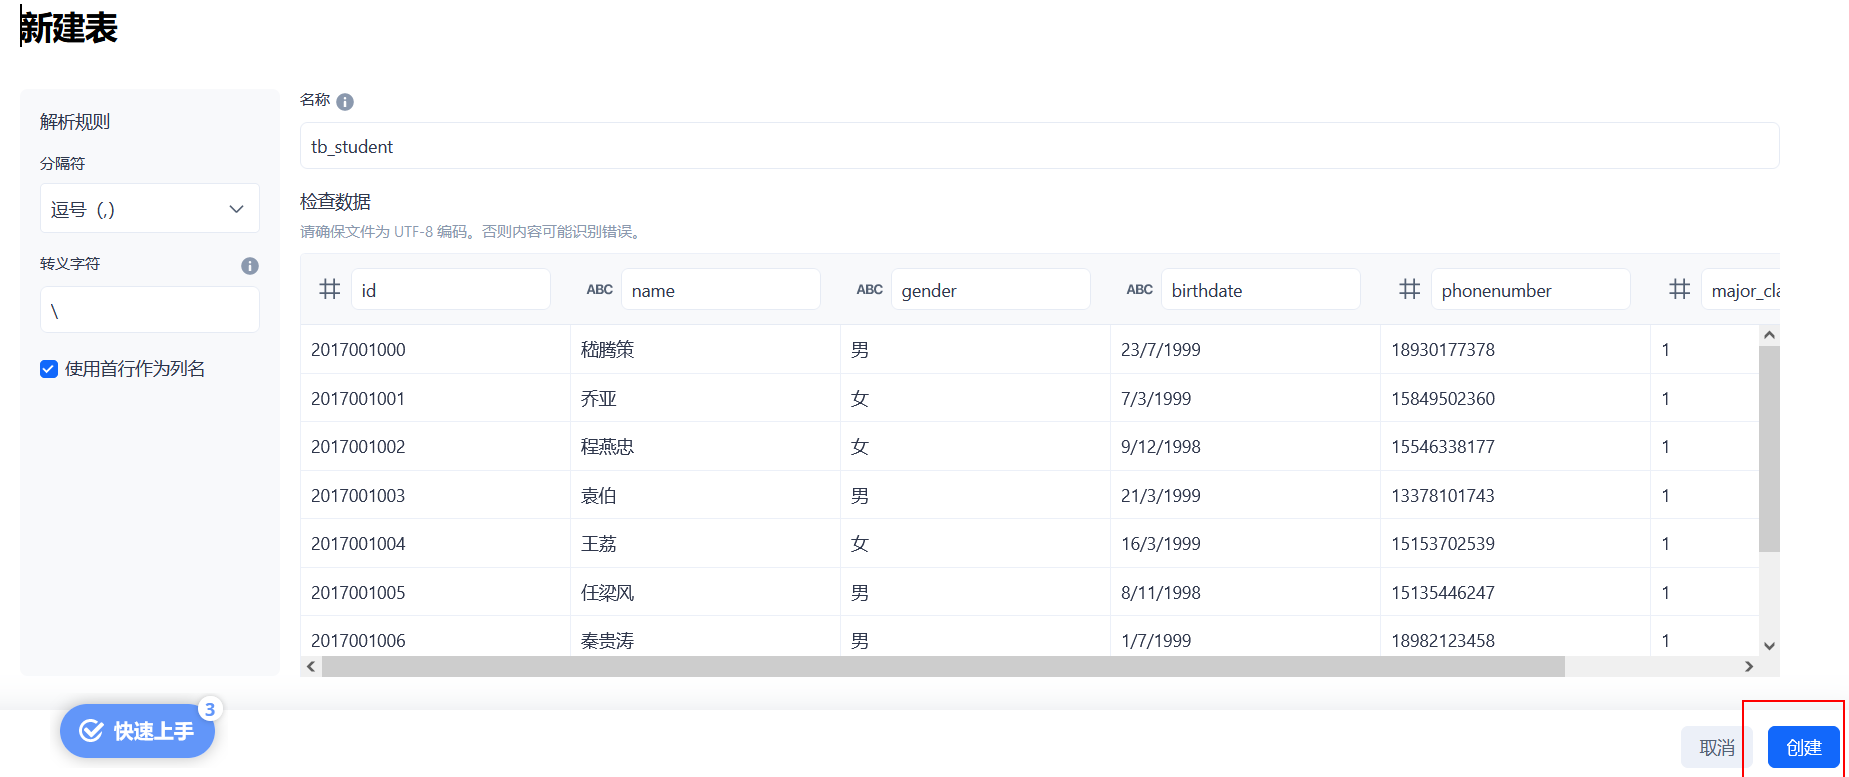Click the horizontal scrollbar right arrow

click(x=1749, y=666)
